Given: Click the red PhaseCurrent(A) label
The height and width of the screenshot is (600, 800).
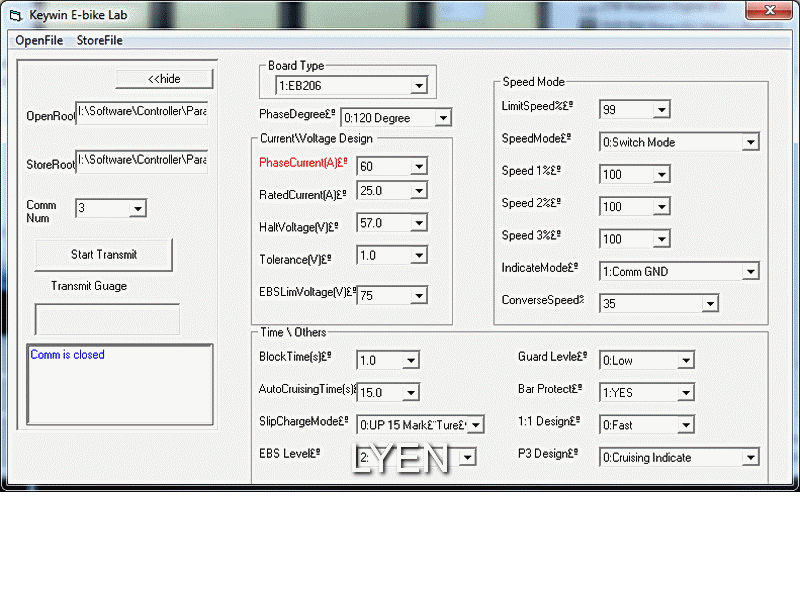Looking at the screenshot, I should pyautogui.click(x=303, y=163).
